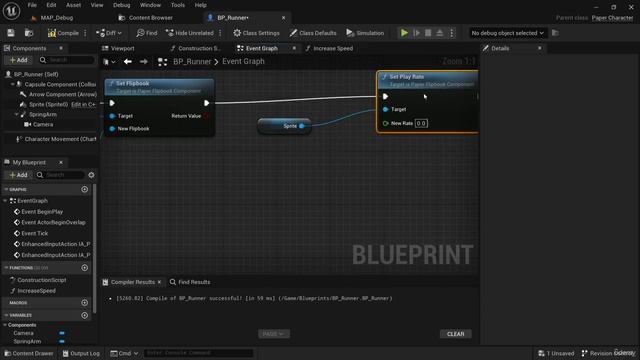Click the Edit in C++ link
This screenshot has width=640, height=360.
coord(83,104)
